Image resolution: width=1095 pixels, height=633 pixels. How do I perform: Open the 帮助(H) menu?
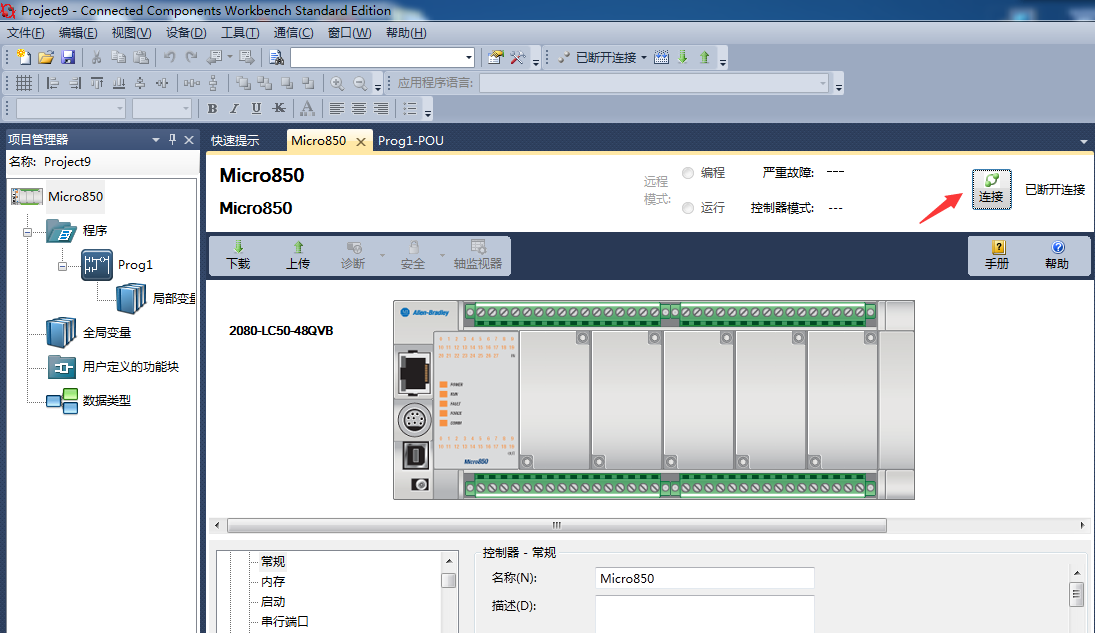(x=406, y=33)
